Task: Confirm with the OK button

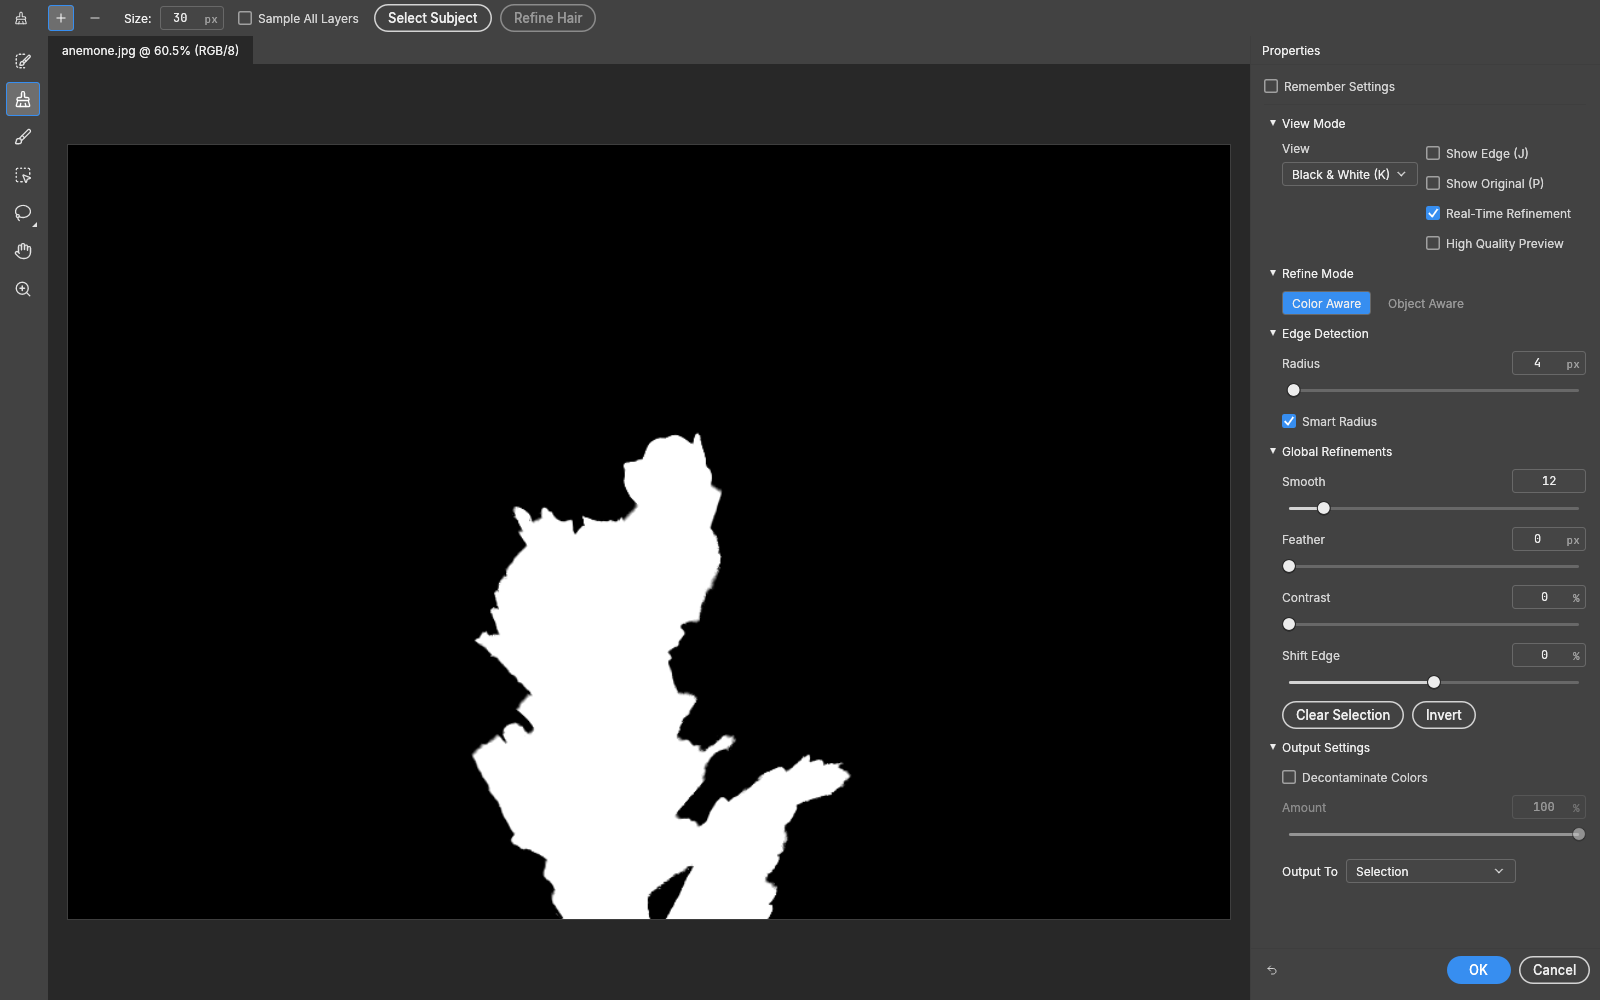Action: coord(1478,970)
